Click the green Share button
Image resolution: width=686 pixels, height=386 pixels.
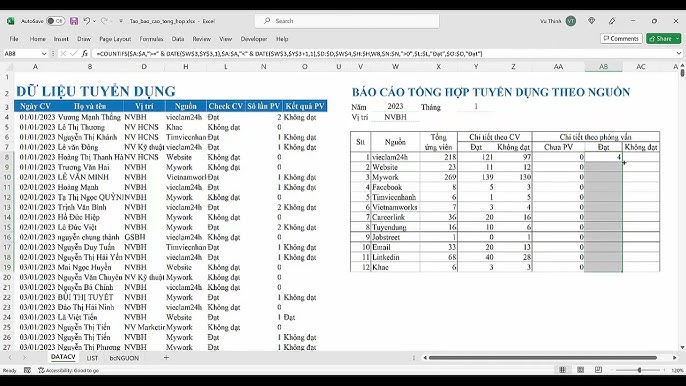tap(660, 39)
